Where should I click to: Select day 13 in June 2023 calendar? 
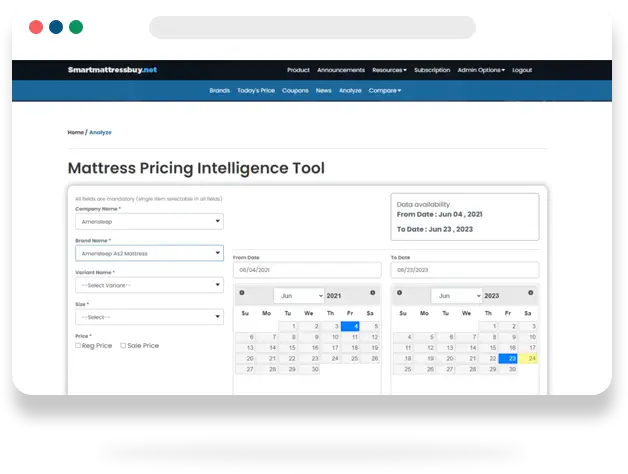coord(445,348)
